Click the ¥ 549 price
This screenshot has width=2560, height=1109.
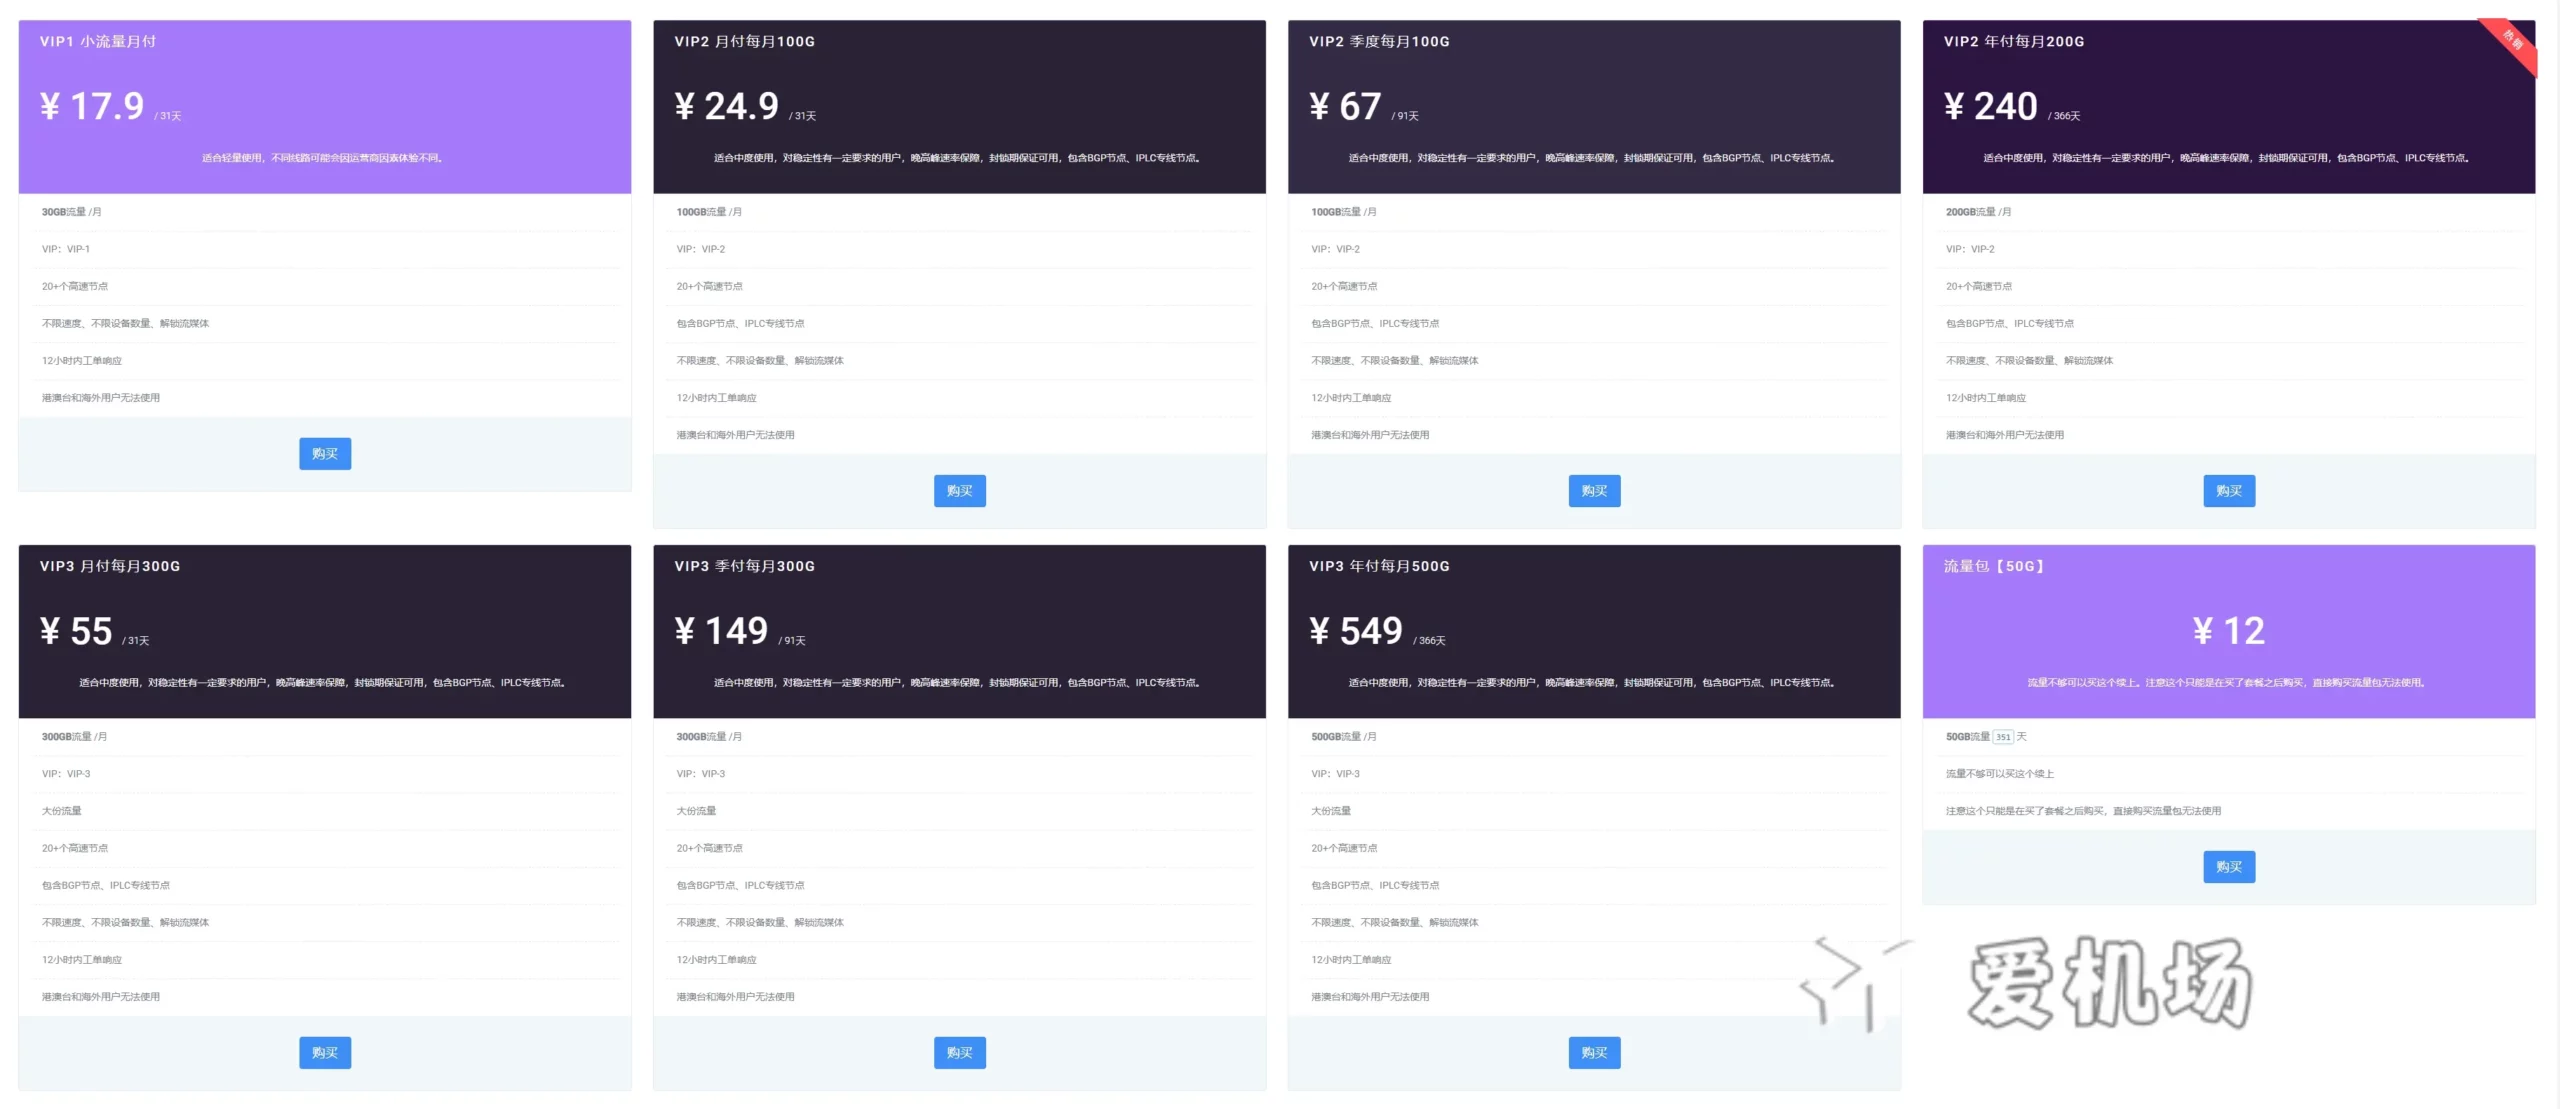[1356, 631]
